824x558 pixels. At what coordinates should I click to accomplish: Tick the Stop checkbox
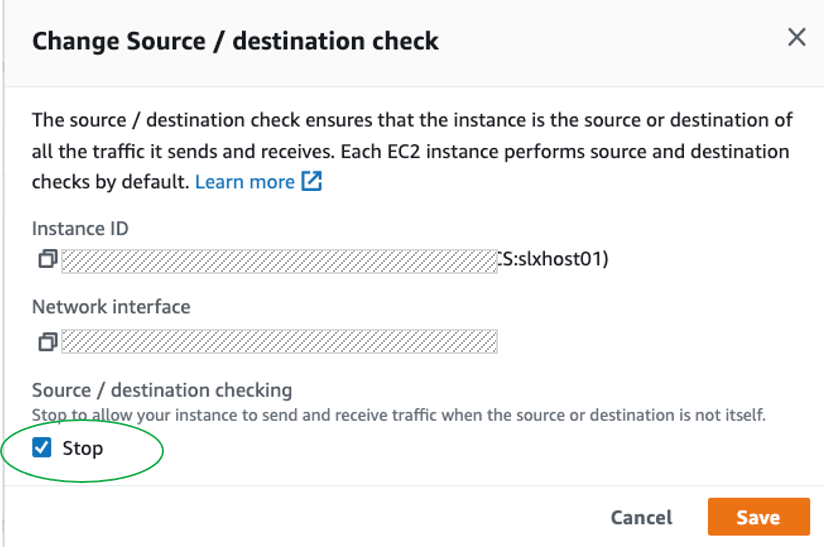pos(42,448)
